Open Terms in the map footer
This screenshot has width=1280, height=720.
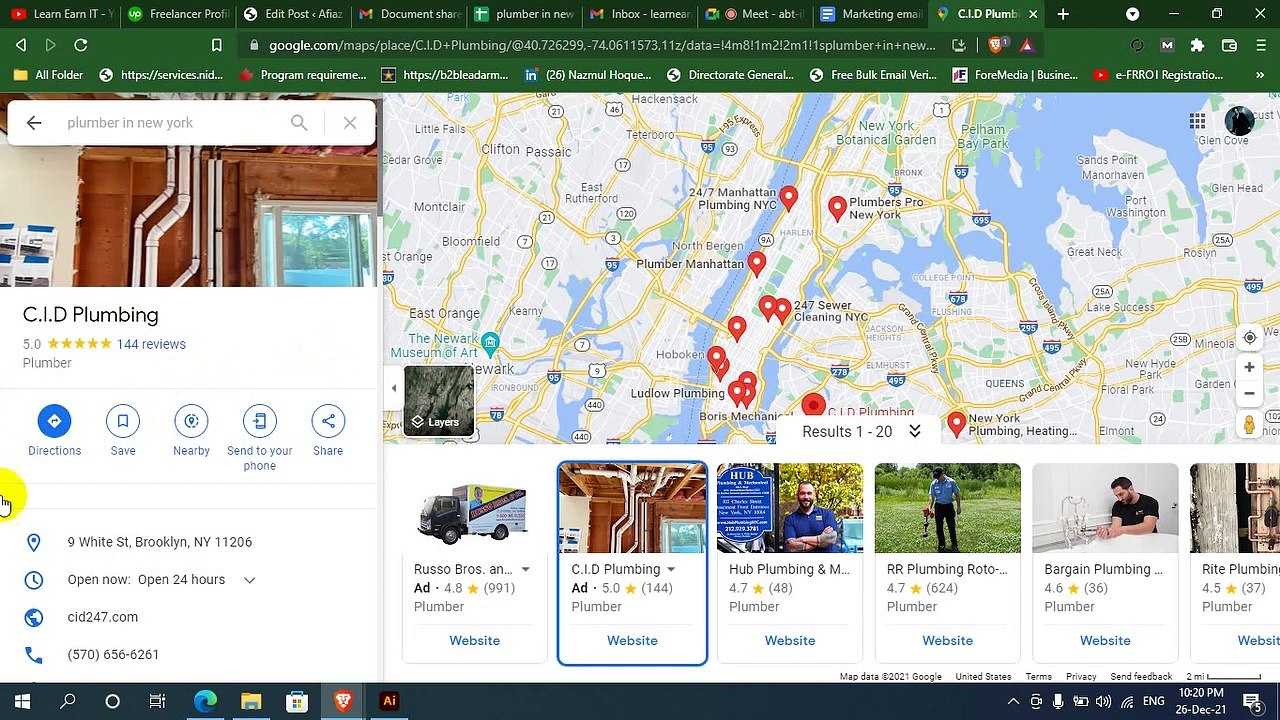pos(1038,677)
